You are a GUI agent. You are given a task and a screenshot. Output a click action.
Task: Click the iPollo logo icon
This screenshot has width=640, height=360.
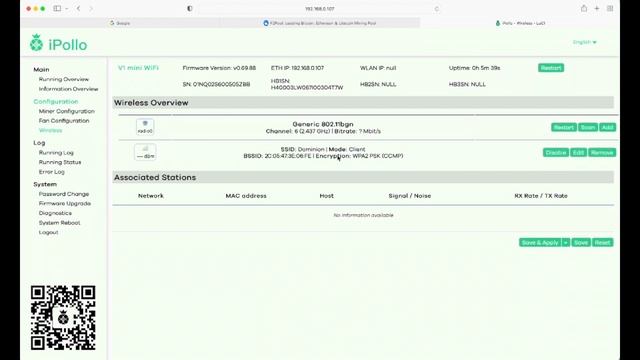[x=36, y=43]
